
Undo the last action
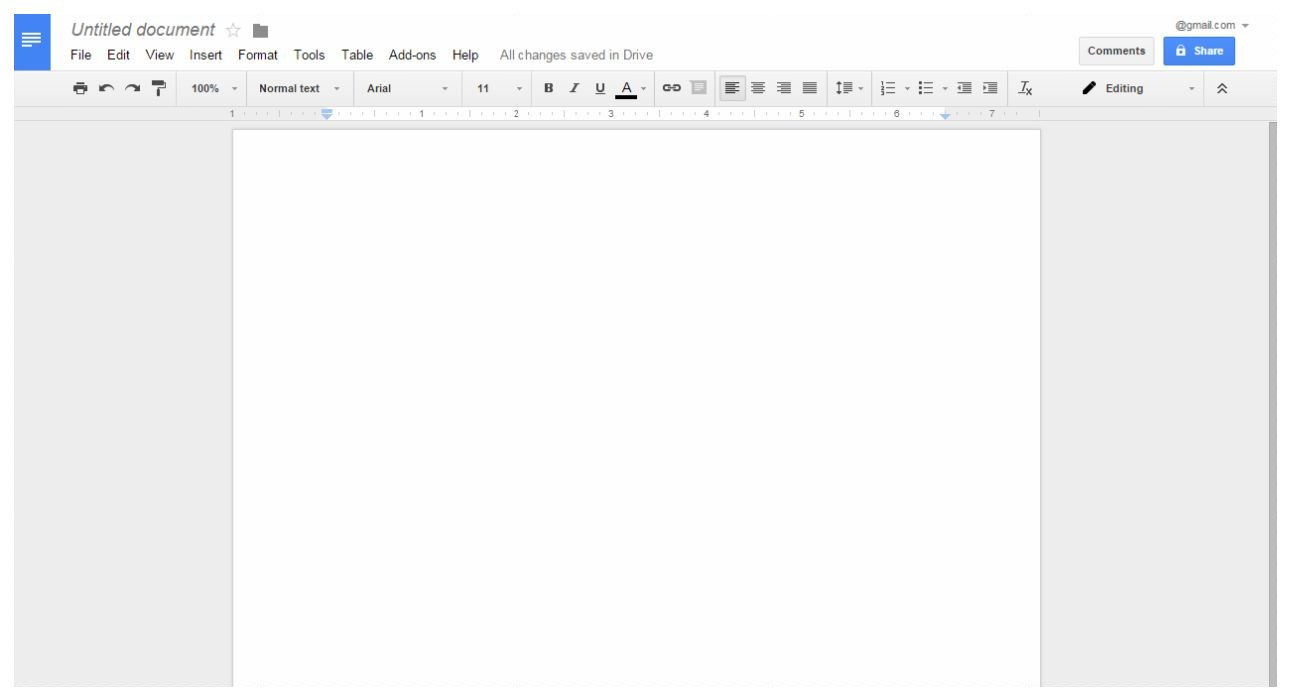point(106,89)
